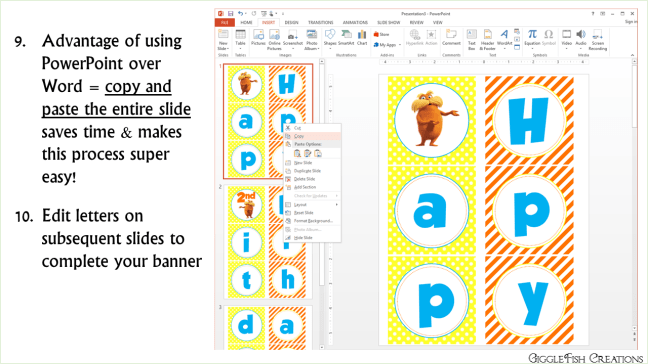This screenshot has height=364, width=648.
Task: Open the FILE tab
Action: (x=225, y=22)
